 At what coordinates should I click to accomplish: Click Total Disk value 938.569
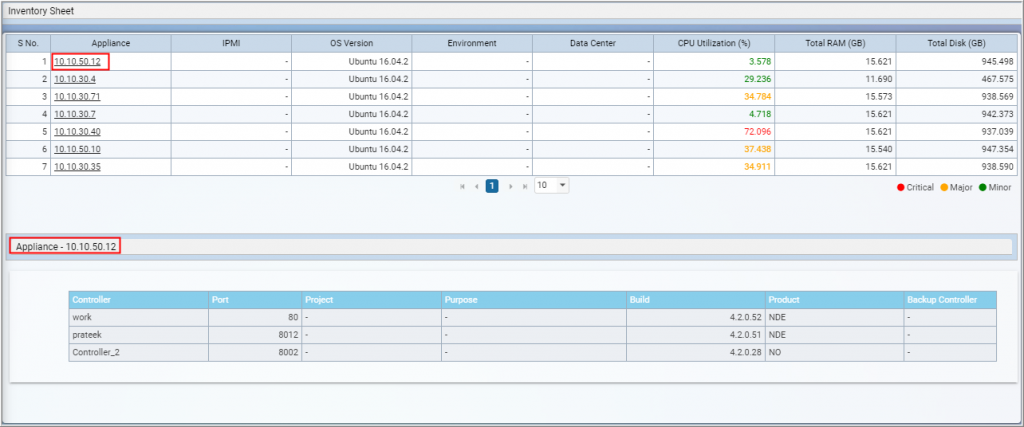tap(997, 97)
